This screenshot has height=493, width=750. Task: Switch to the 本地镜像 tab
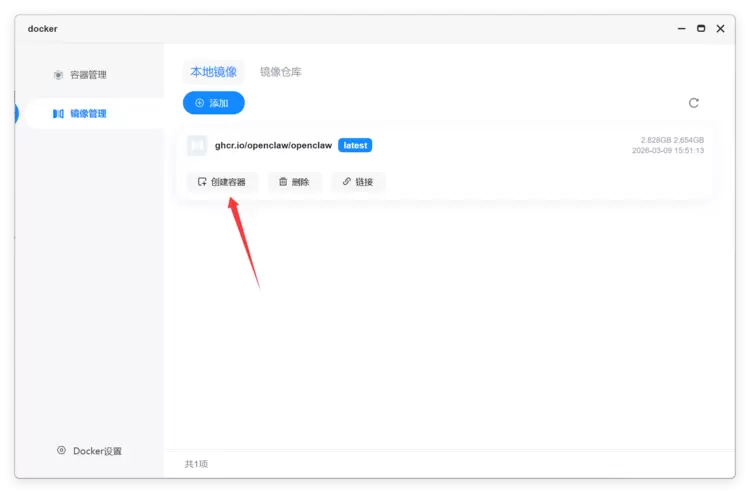point(213,72)
